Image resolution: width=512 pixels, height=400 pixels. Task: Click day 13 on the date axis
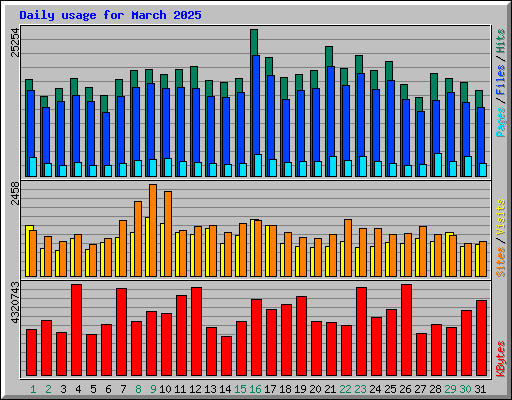tap(210, 389)
